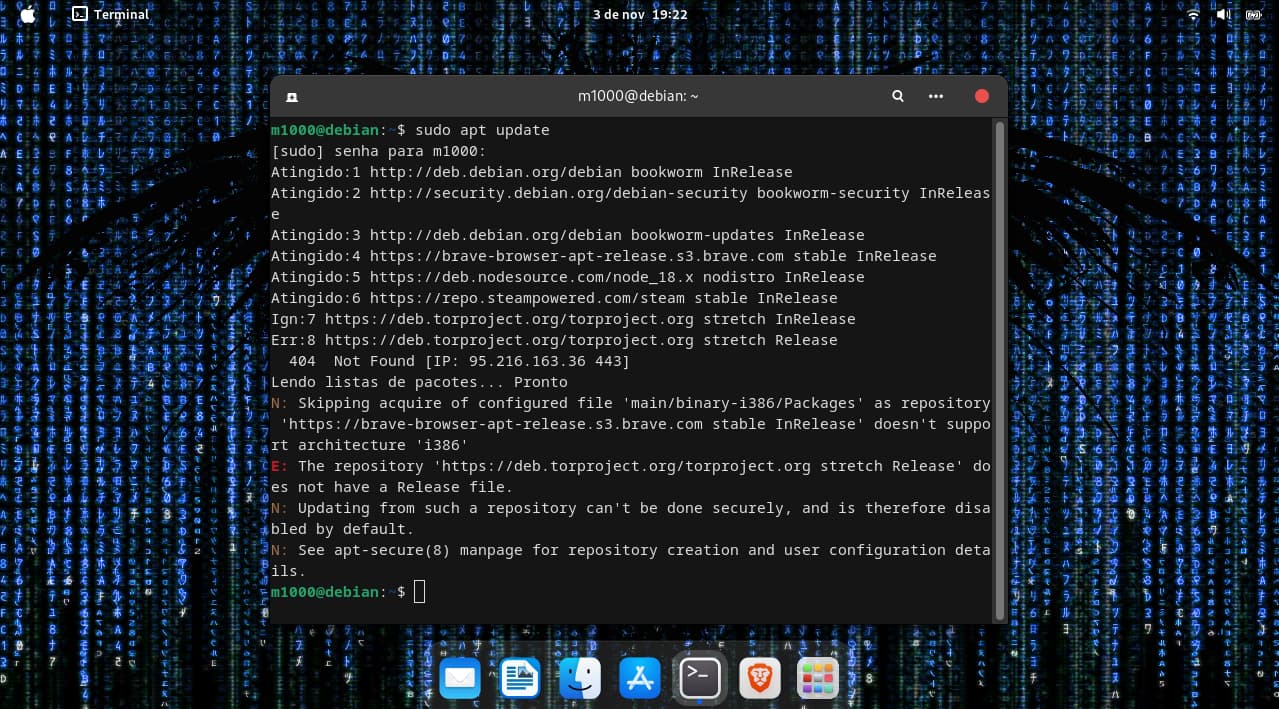Screen dimensions: 1279x709
Task: Click the new tab icon in terminal header
Action: pyautogui.click(x=291, y=97)
